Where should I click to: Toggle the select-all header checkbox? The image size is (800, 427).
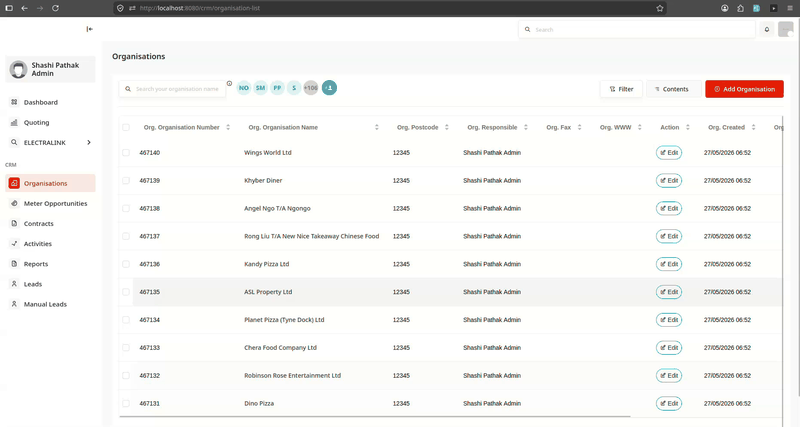point(126,127)
